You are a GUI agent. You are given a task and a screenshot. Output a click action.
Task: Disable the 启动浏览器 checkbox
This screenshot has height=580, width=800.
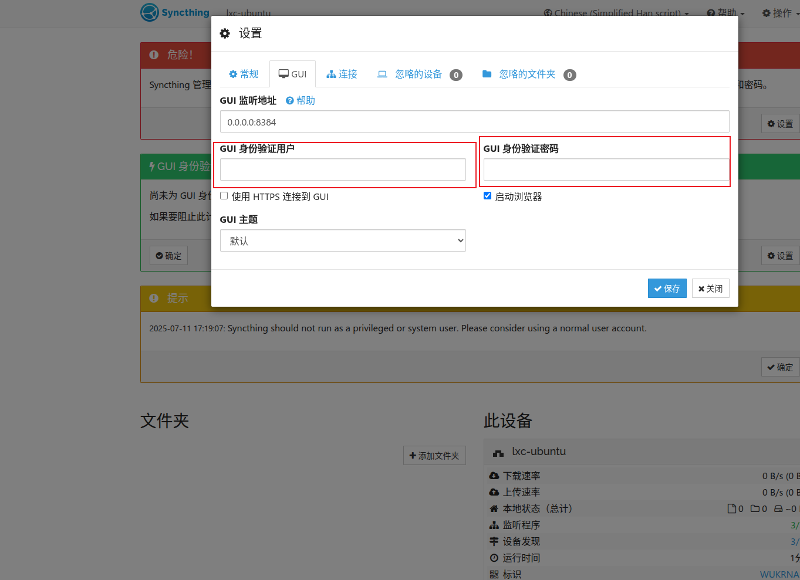(x=488, y=195)
